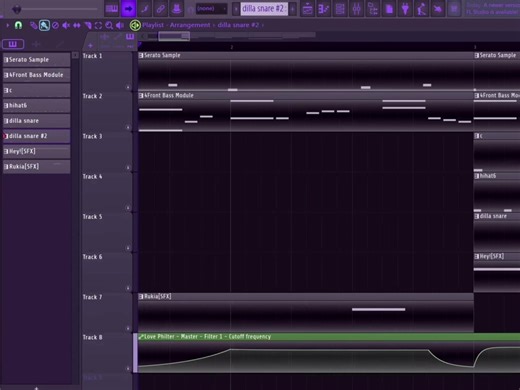This screenshot has width=520, height=390.
Task: Select previous pattern with left arrow
Action: point(236,9)
